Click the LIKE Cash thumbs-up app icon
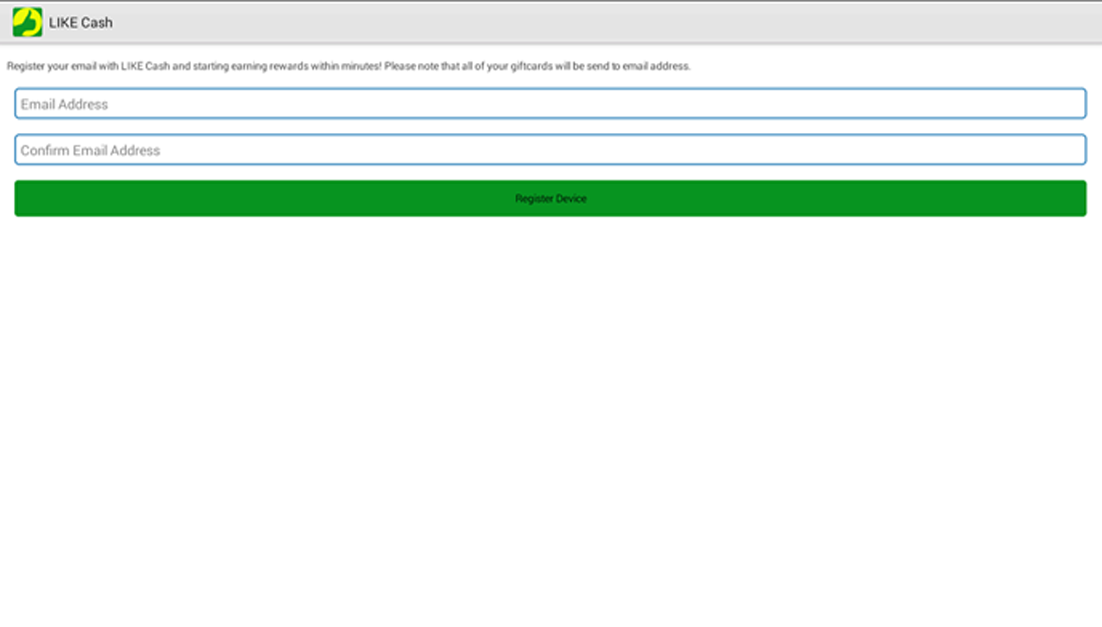This screenshot has width=1102, height=627. [x=27, y=22]
